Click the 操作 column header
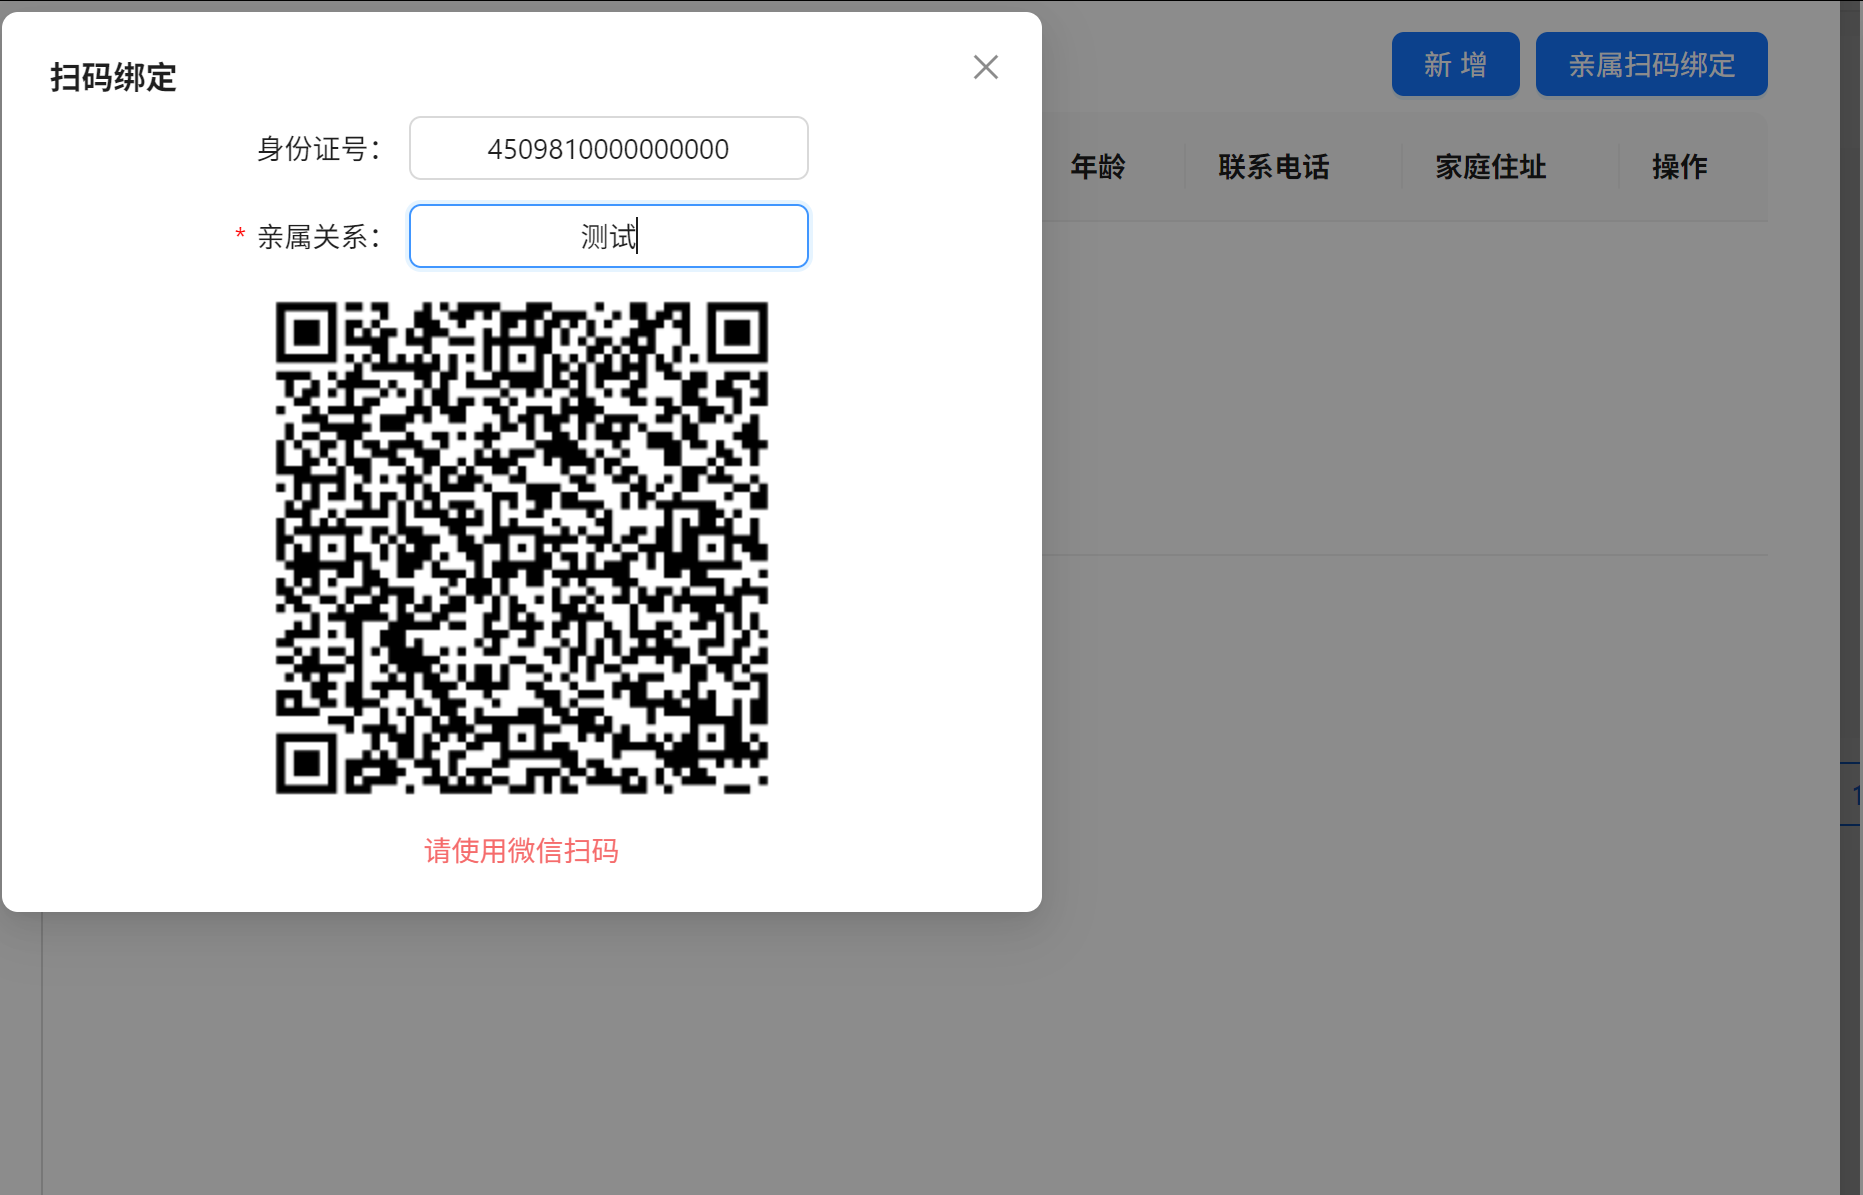This screenshot has width=1863, height=1195. point(1679,167)
